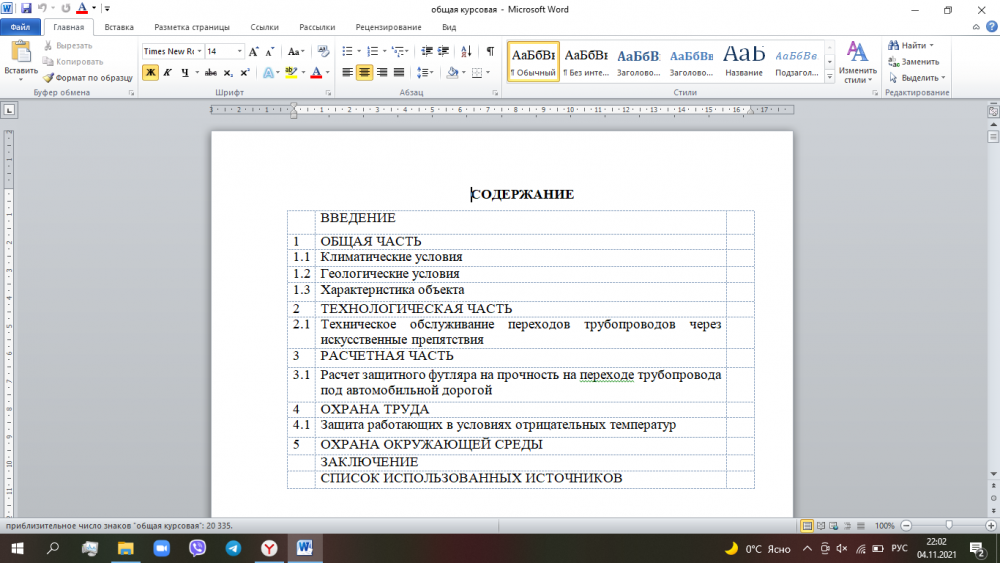1000x563 pixels.
Task: Open Zoom app from taskbar
Action: (161, 548)
